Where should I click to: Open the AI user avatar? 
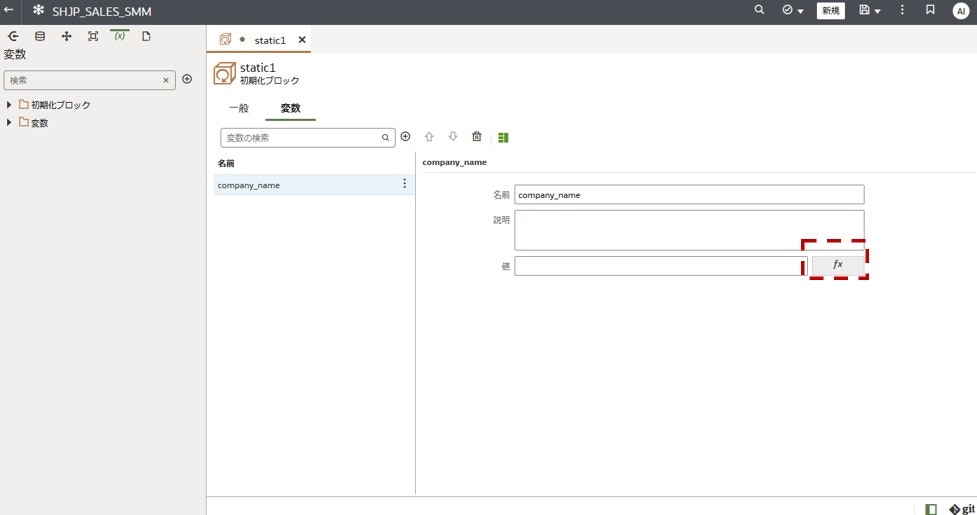(961, 11)
